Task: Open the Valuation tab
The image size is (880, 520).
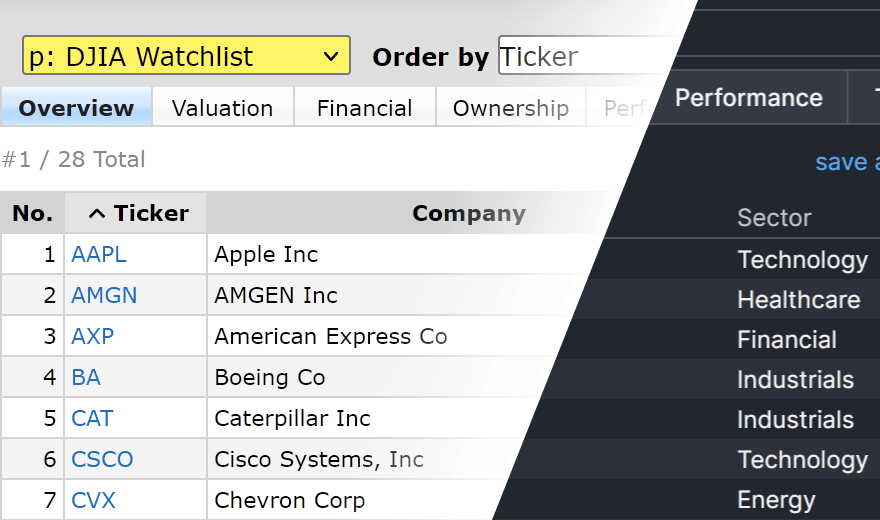Action: 222,108
